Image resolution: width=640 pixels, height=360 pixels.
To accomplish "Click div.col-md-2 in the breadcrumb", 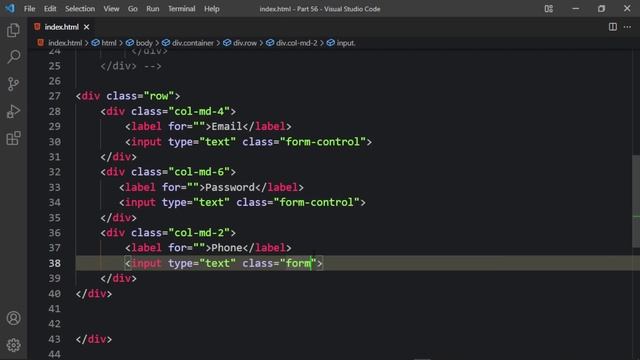I will click(x=296, y=43).
